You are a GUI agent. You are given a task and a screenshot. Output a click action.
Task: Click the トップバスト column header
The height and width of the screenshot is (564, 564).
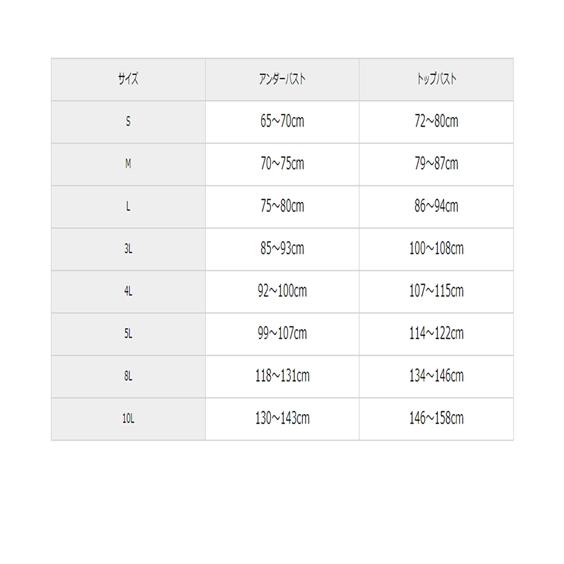pos(436,79)
